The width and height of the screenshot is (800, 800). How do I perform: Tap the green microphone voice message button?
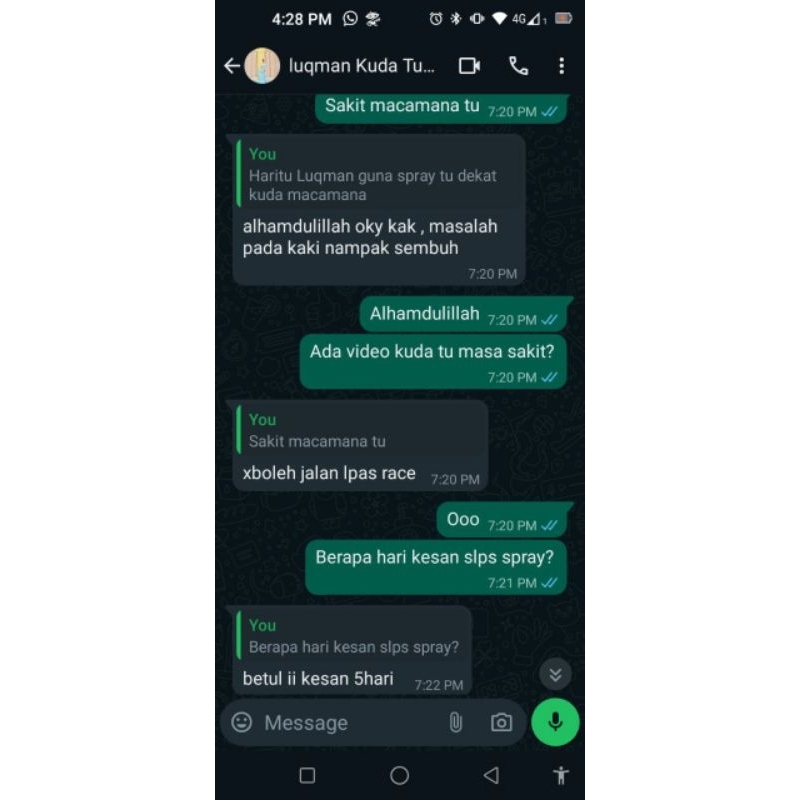click(x=555, y=722)
